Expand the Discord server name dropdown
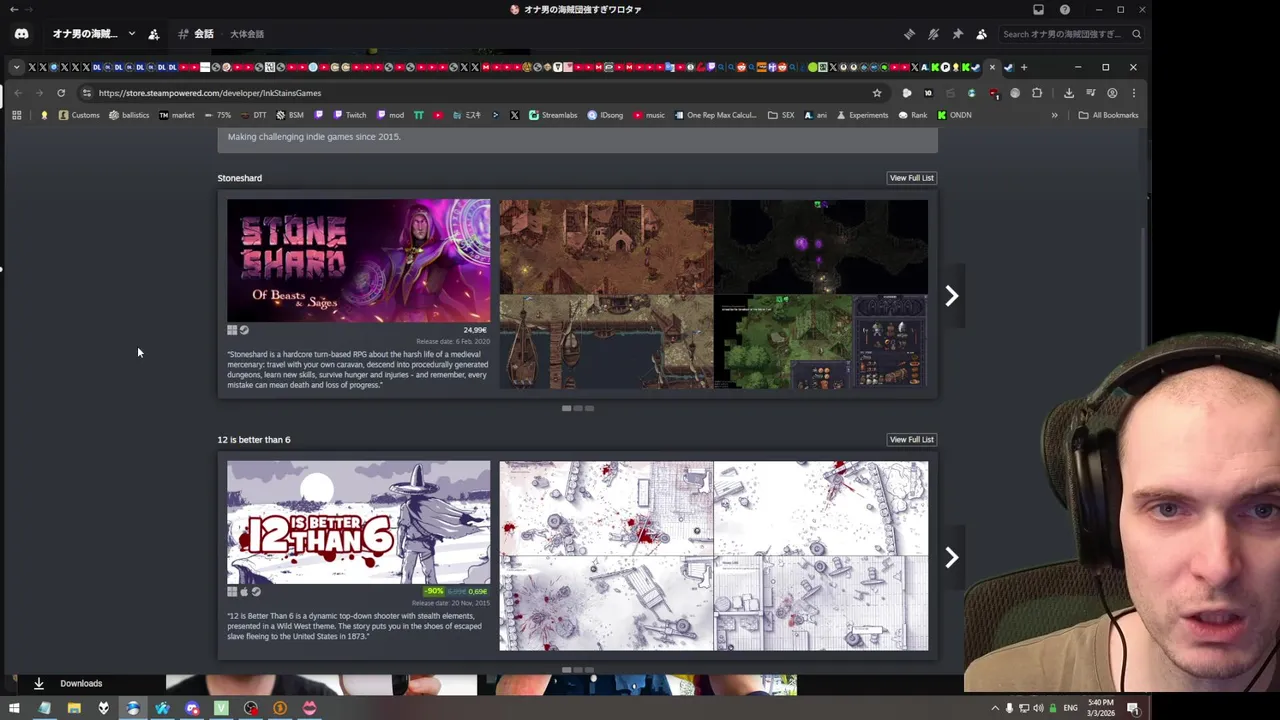Viewport: 1280px width, 720px height. pyautogui.click(x=131, y=34)
